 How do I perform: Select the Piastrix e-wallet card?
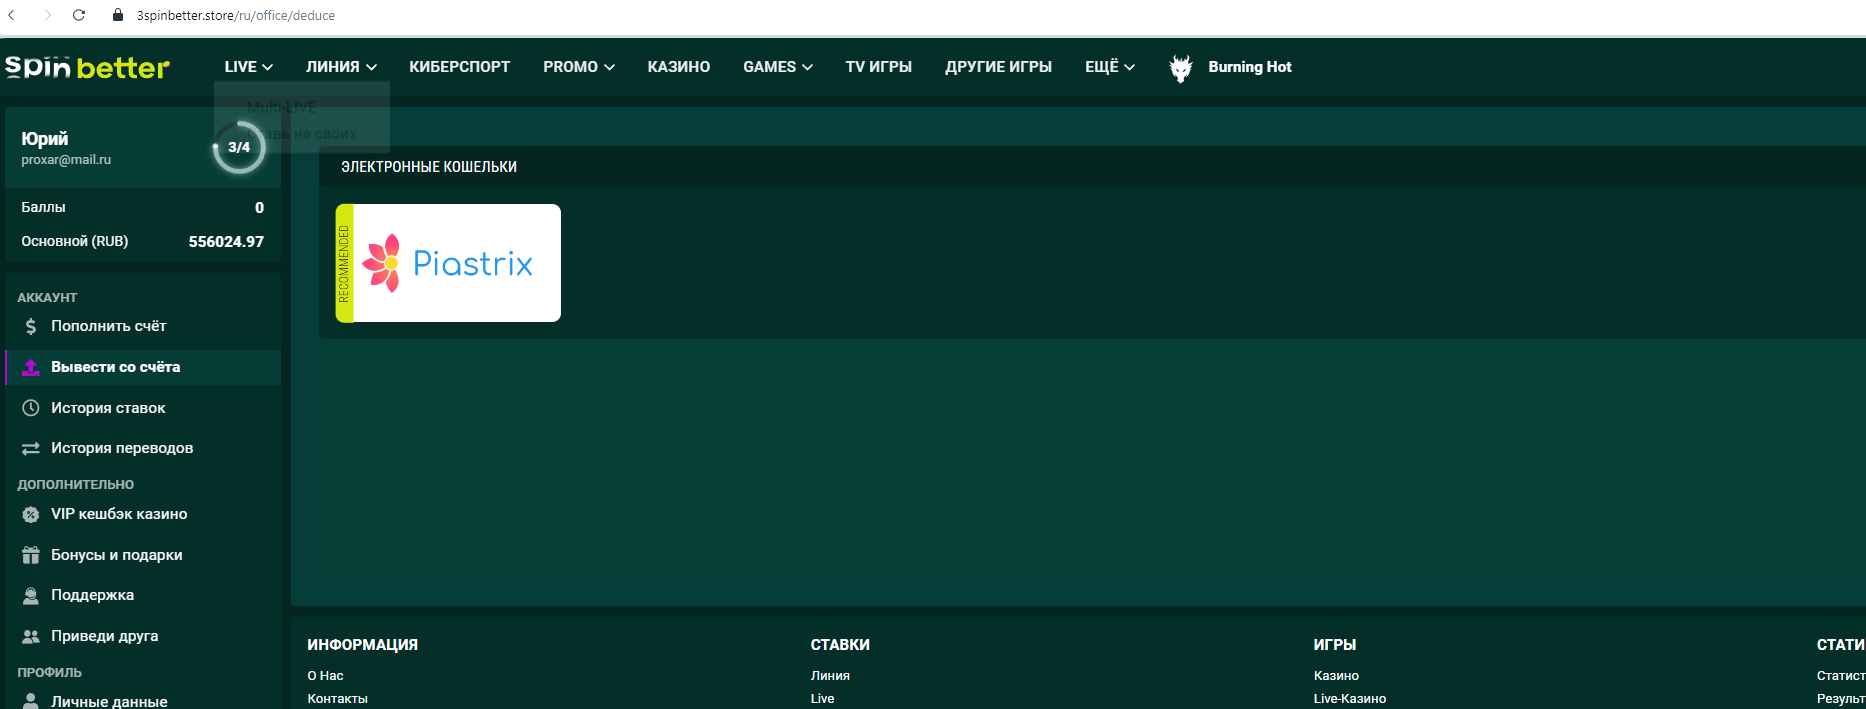(x=448, y=263)
